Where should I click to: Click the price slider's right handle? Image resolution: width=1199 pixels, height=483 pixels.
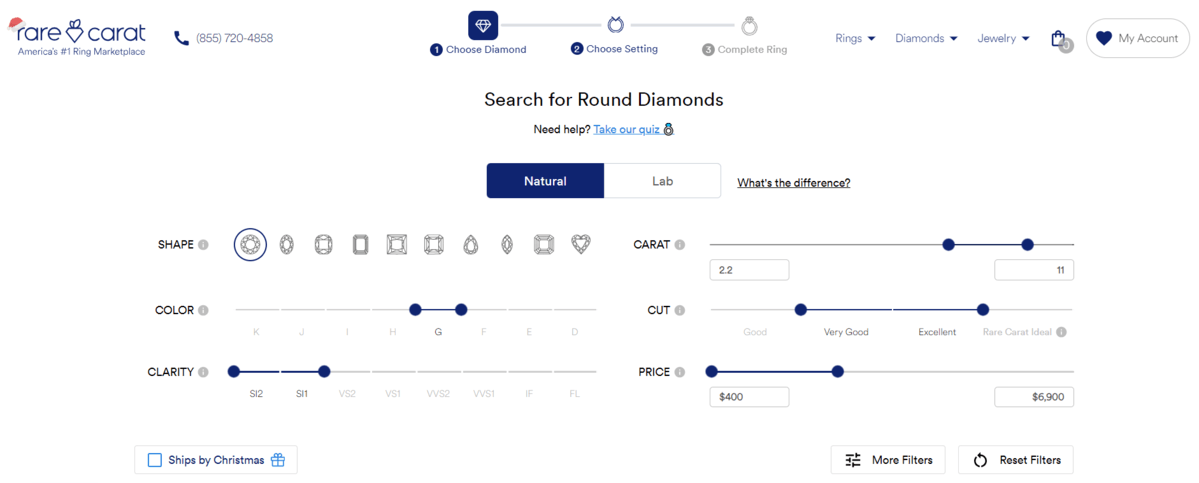pyautogui.click(x=838, y=372)
